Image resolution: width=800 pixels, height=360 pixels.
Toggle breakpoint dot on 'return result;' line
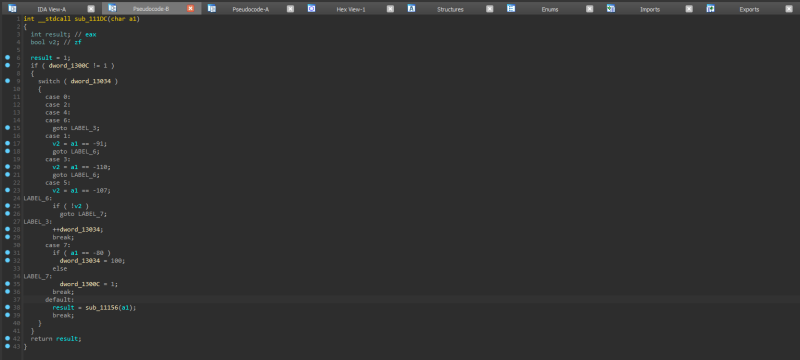(x=7, y=338)
